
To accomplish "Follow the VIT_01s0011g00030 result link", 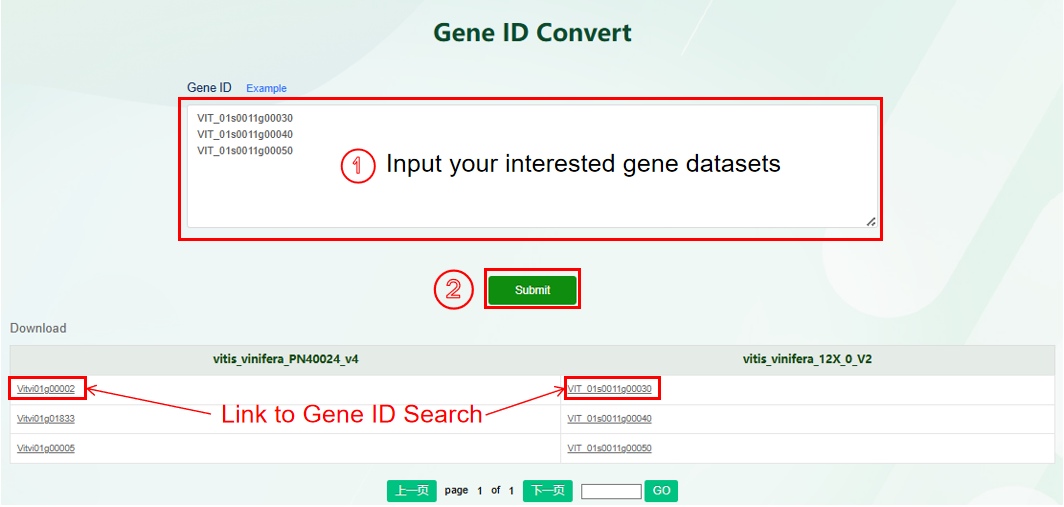I will pos(609,389).
